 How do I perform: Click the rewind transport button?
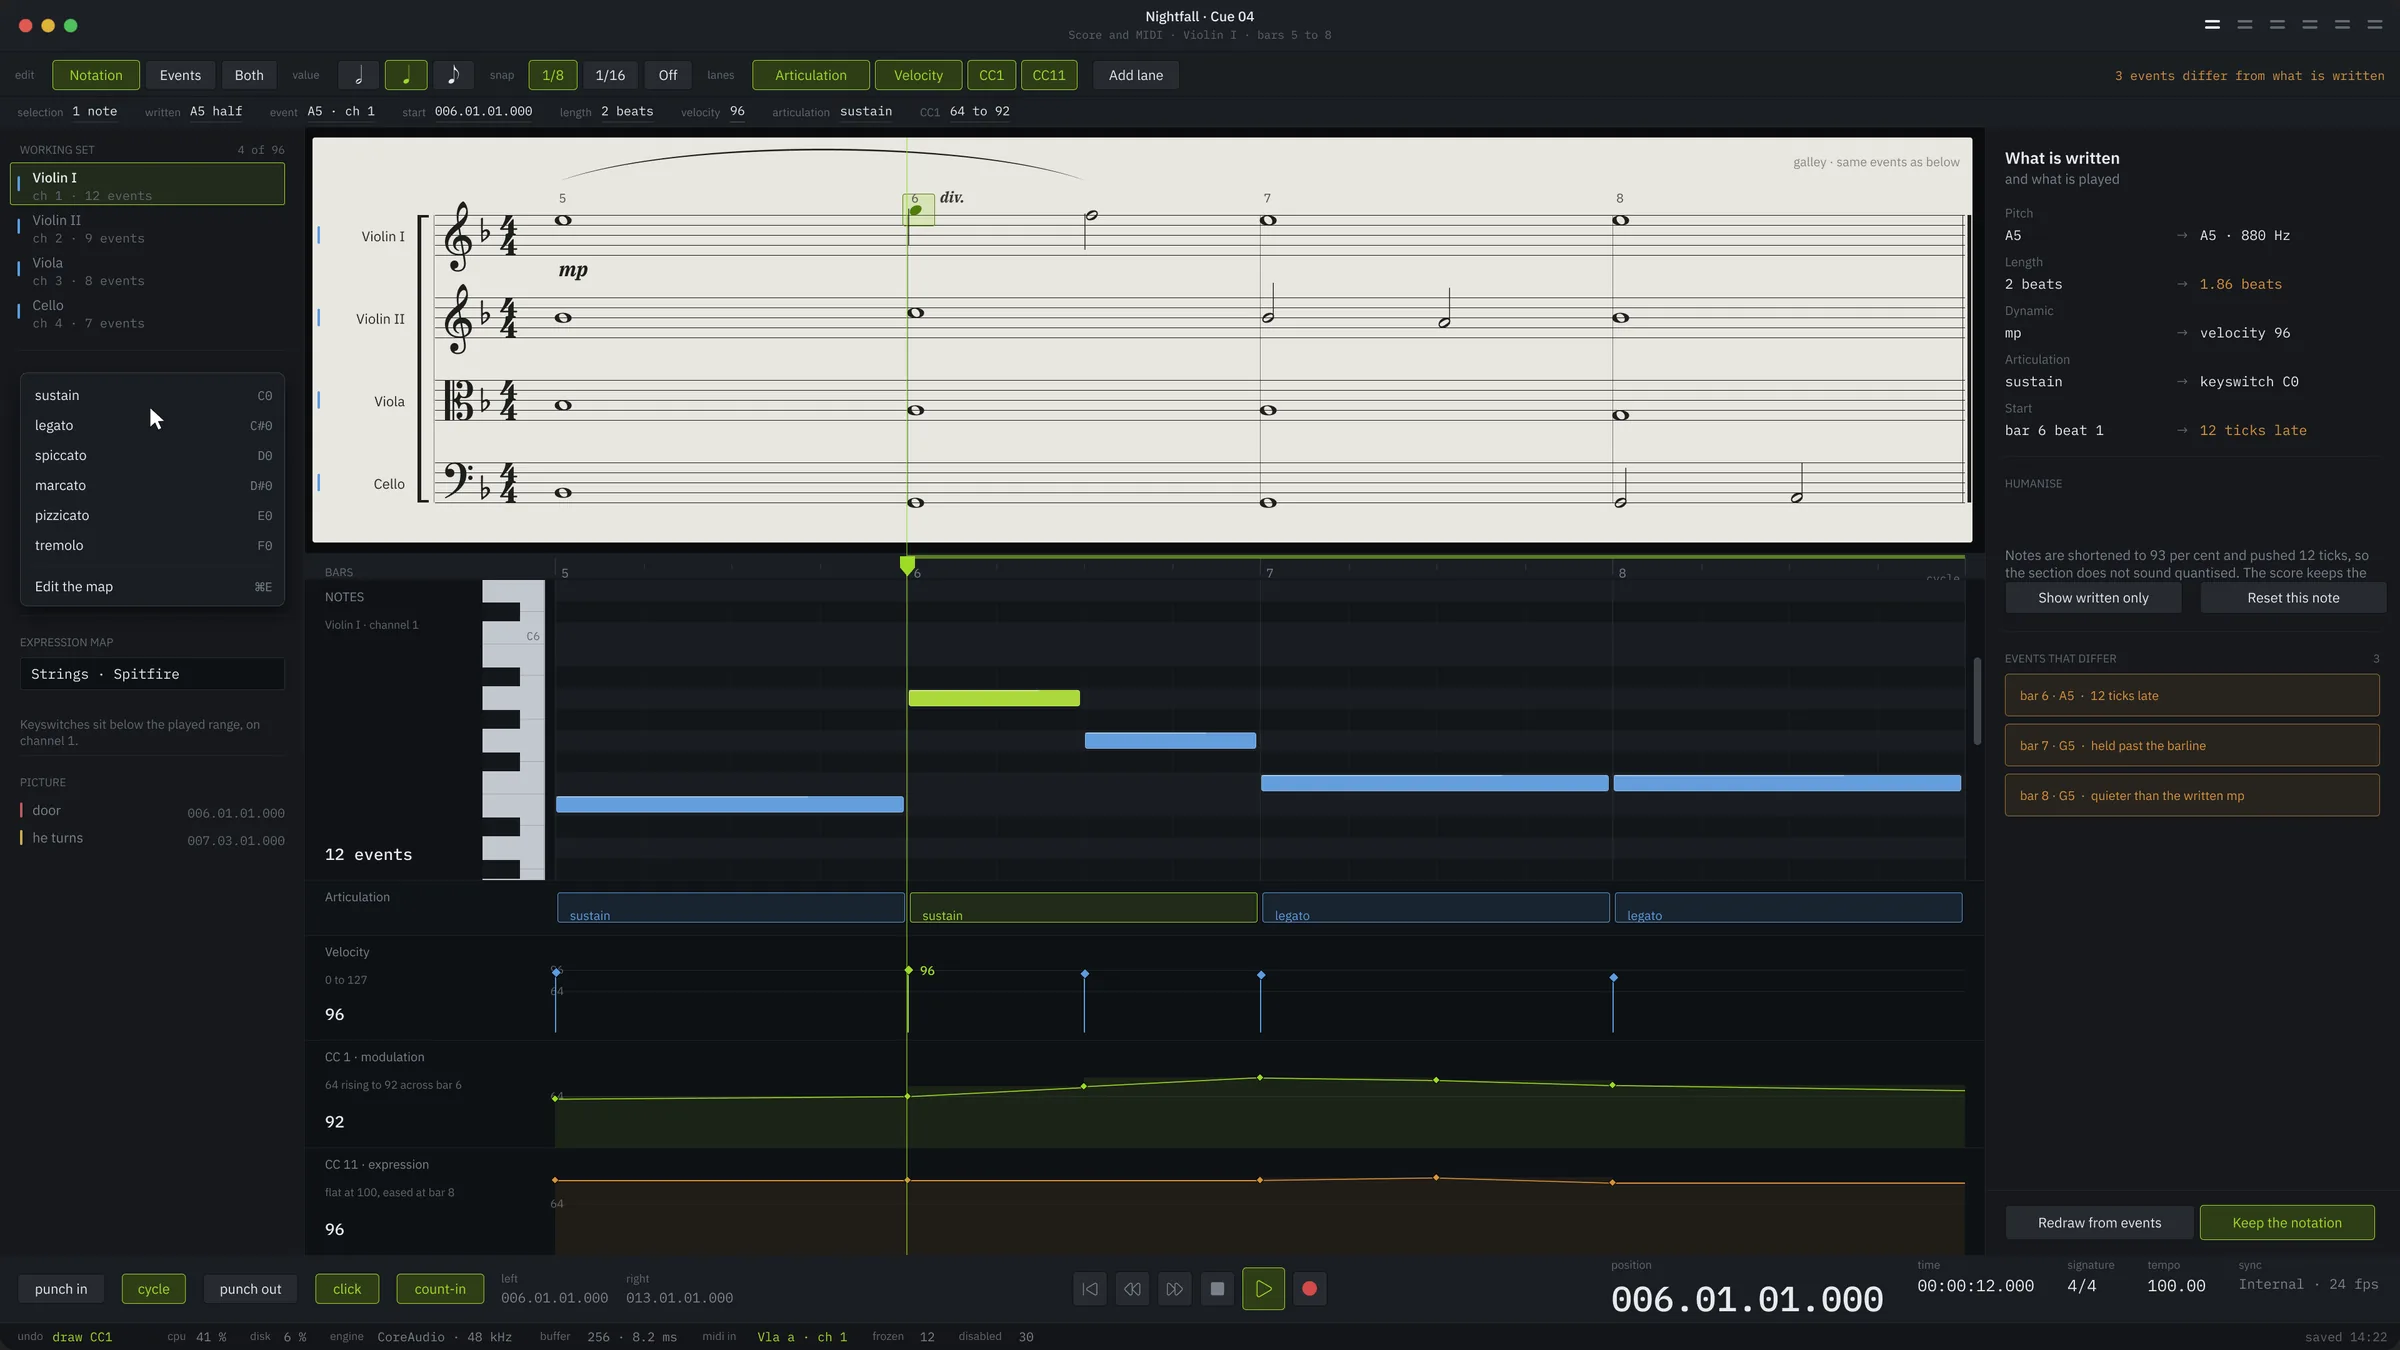1132,1289
